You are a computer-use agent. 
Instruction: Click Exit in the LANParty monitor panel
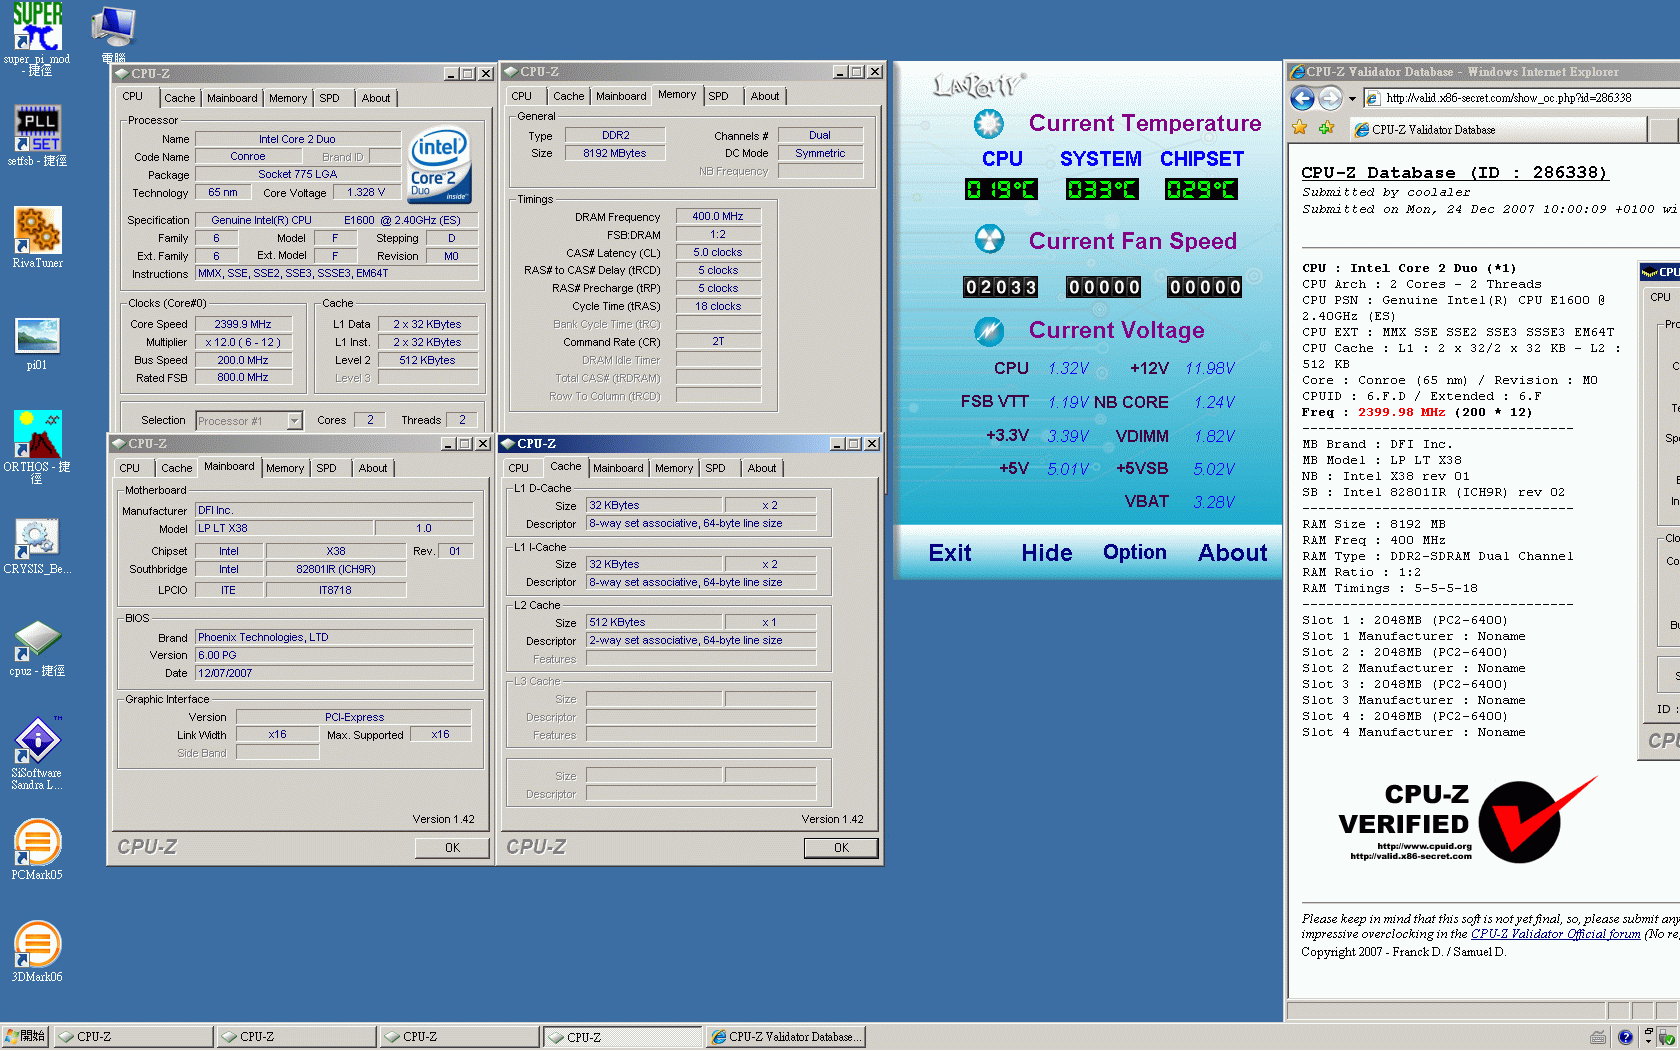(x=949, y=553)
